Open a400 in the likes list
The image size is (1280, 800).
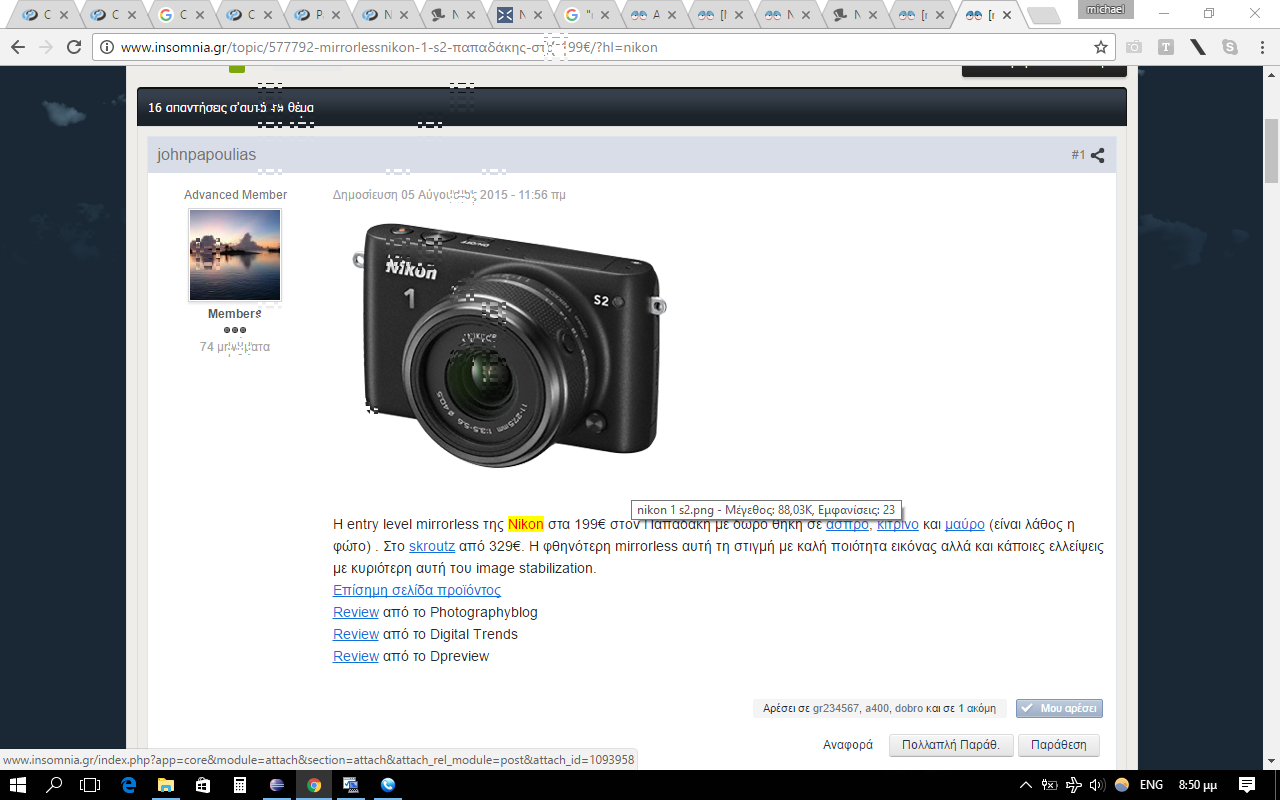point(876,708)
